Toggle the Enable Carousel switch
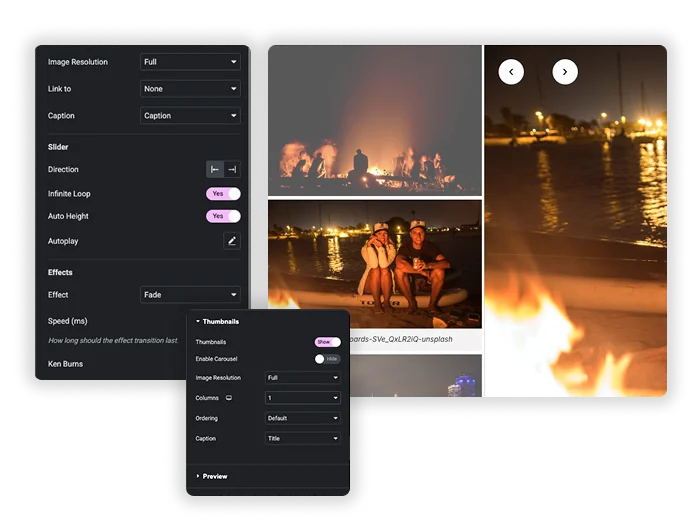Image resolution: width=700 pixels, height=520 pixels. coord(328,359)
